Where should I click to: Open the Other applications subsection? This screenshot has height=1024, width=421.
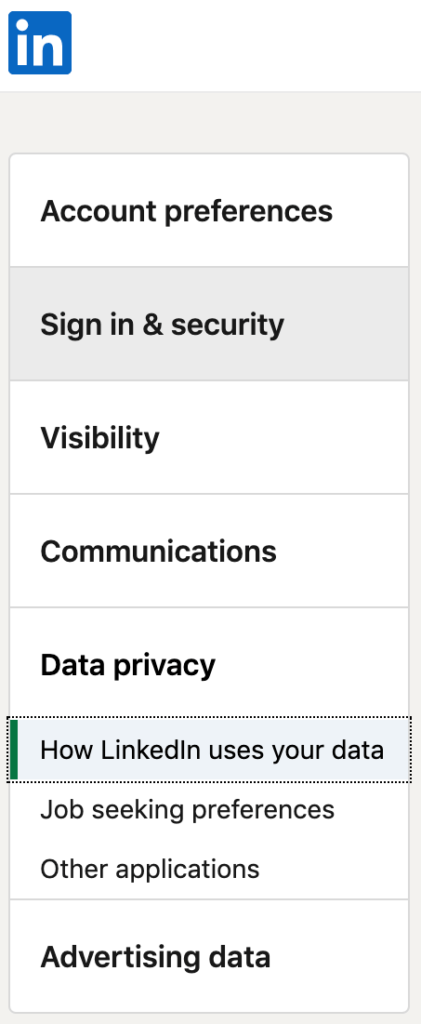pos(150,869)
